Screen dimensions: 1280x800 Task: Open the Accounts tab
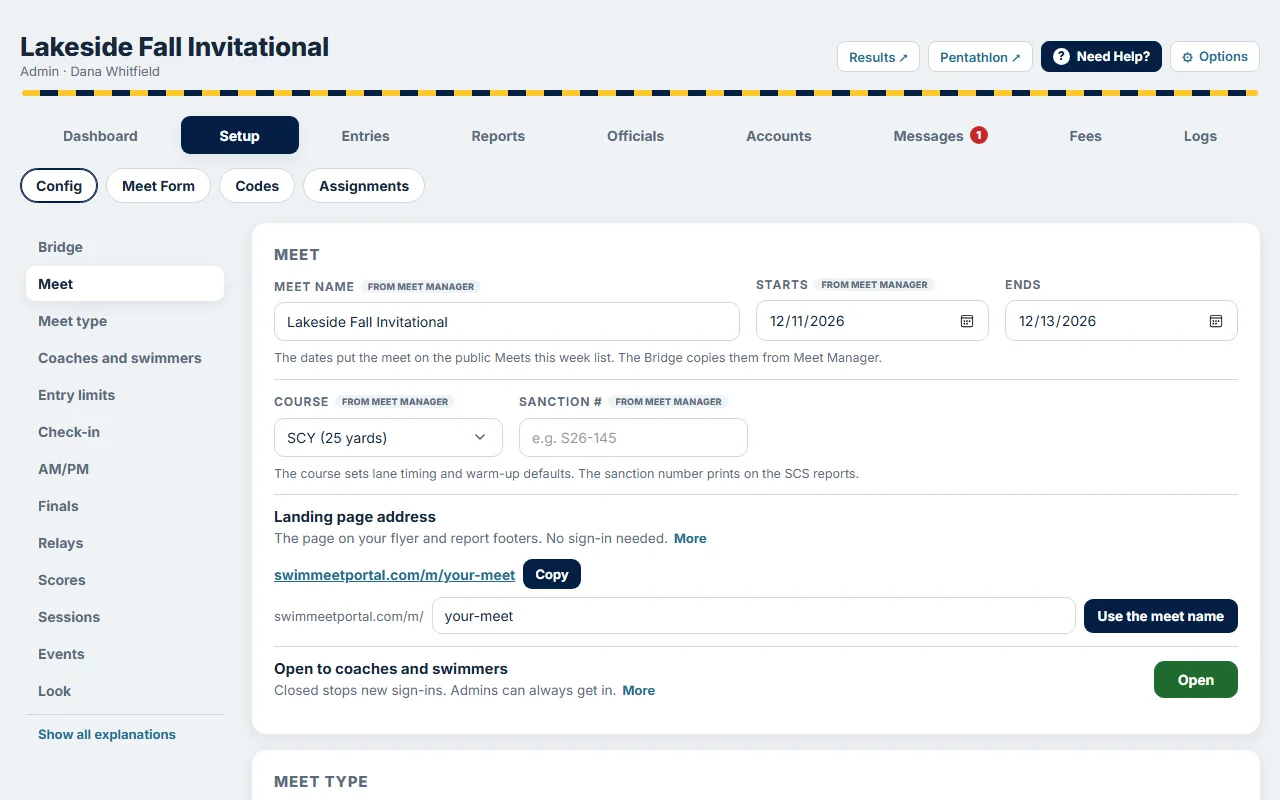(x=778, y=136)
